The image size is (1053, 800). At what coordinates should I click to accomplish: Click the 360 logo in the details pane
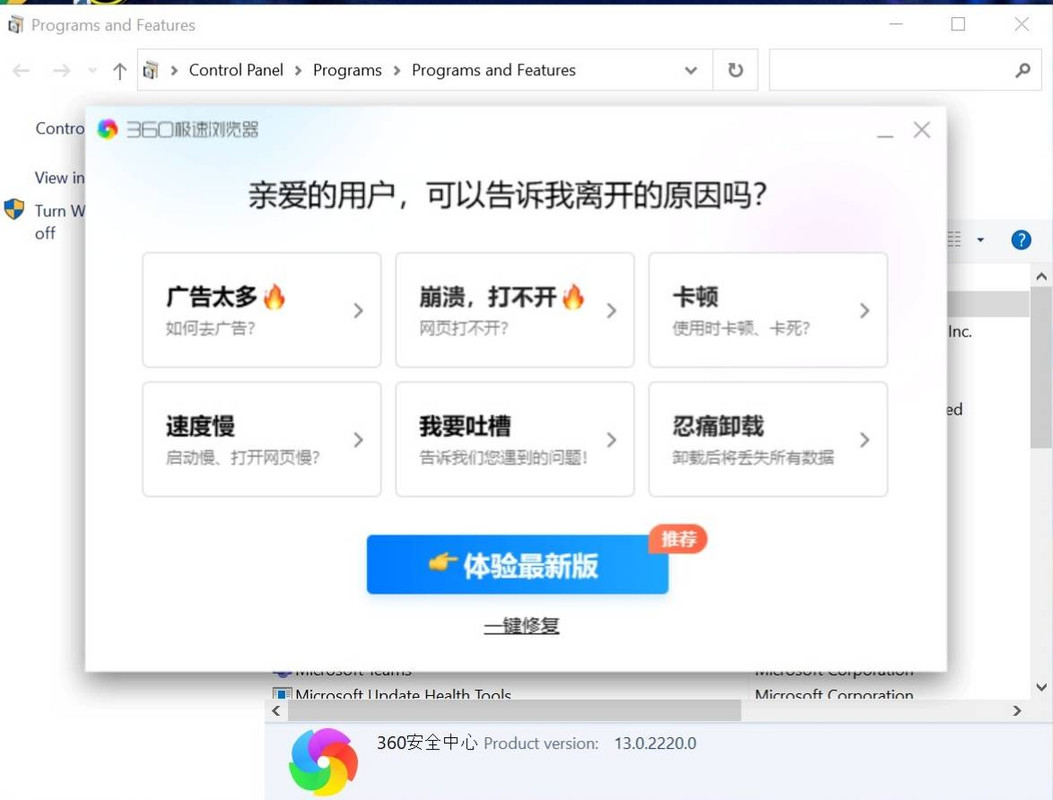tap(323, 762)
